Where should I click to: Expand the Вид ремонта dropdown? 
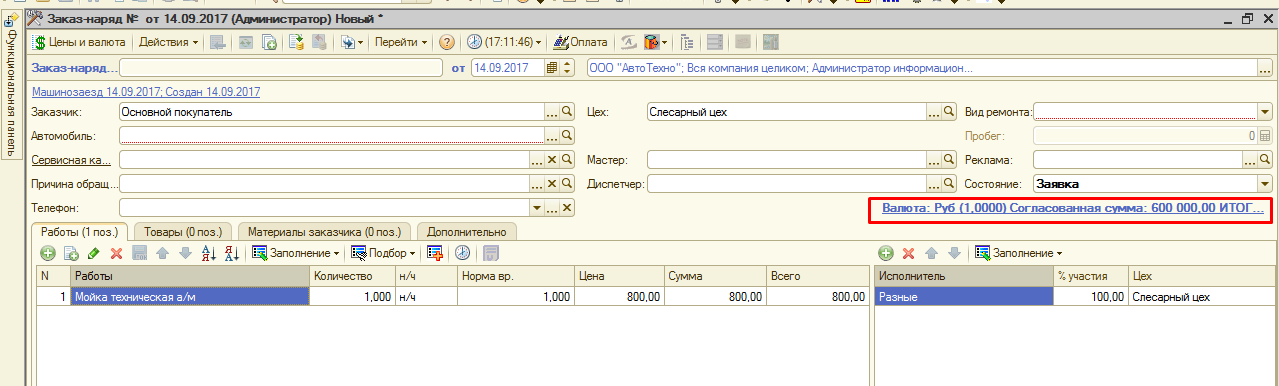pyautogui.click(x=1265, y=112)
